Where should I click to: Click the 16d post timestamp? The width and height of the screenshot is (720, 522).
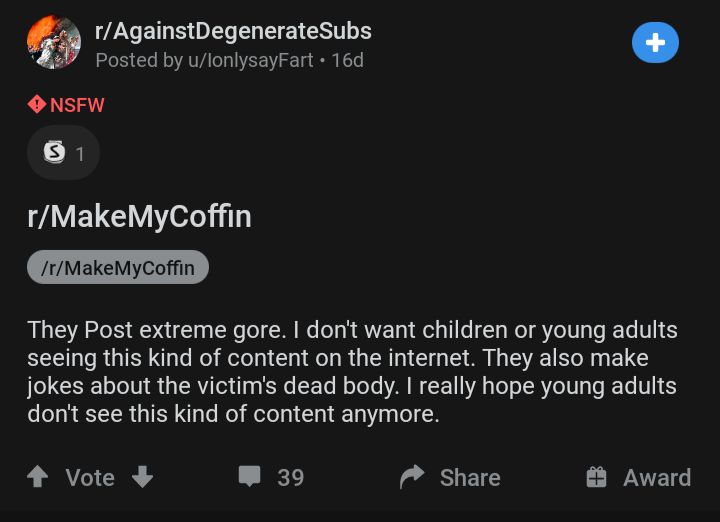click(x=348, y=60)
